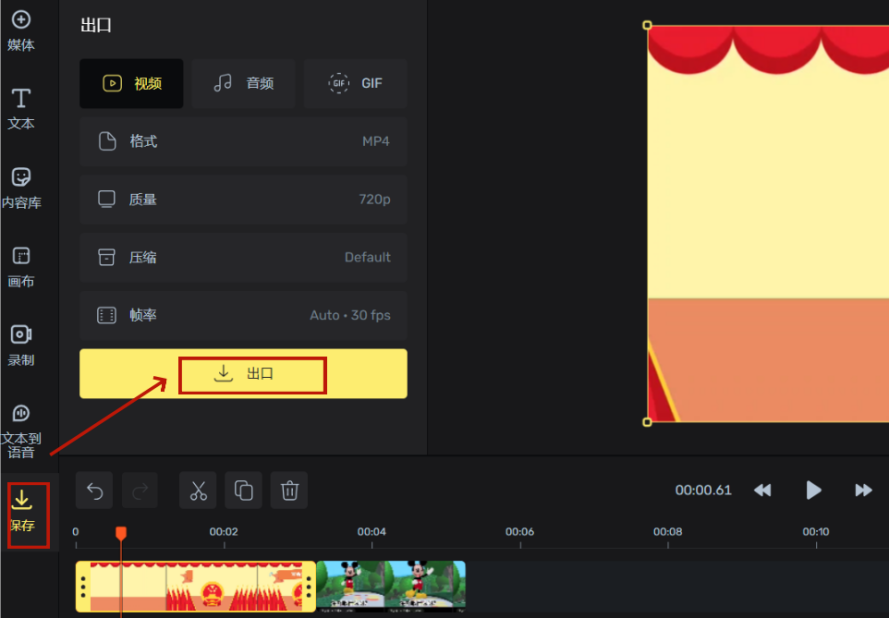The height and width of the screenshot is (618, 889).
Task: Adjust the 帧率 frame rate setting
Action: click(x=243, y=315)
